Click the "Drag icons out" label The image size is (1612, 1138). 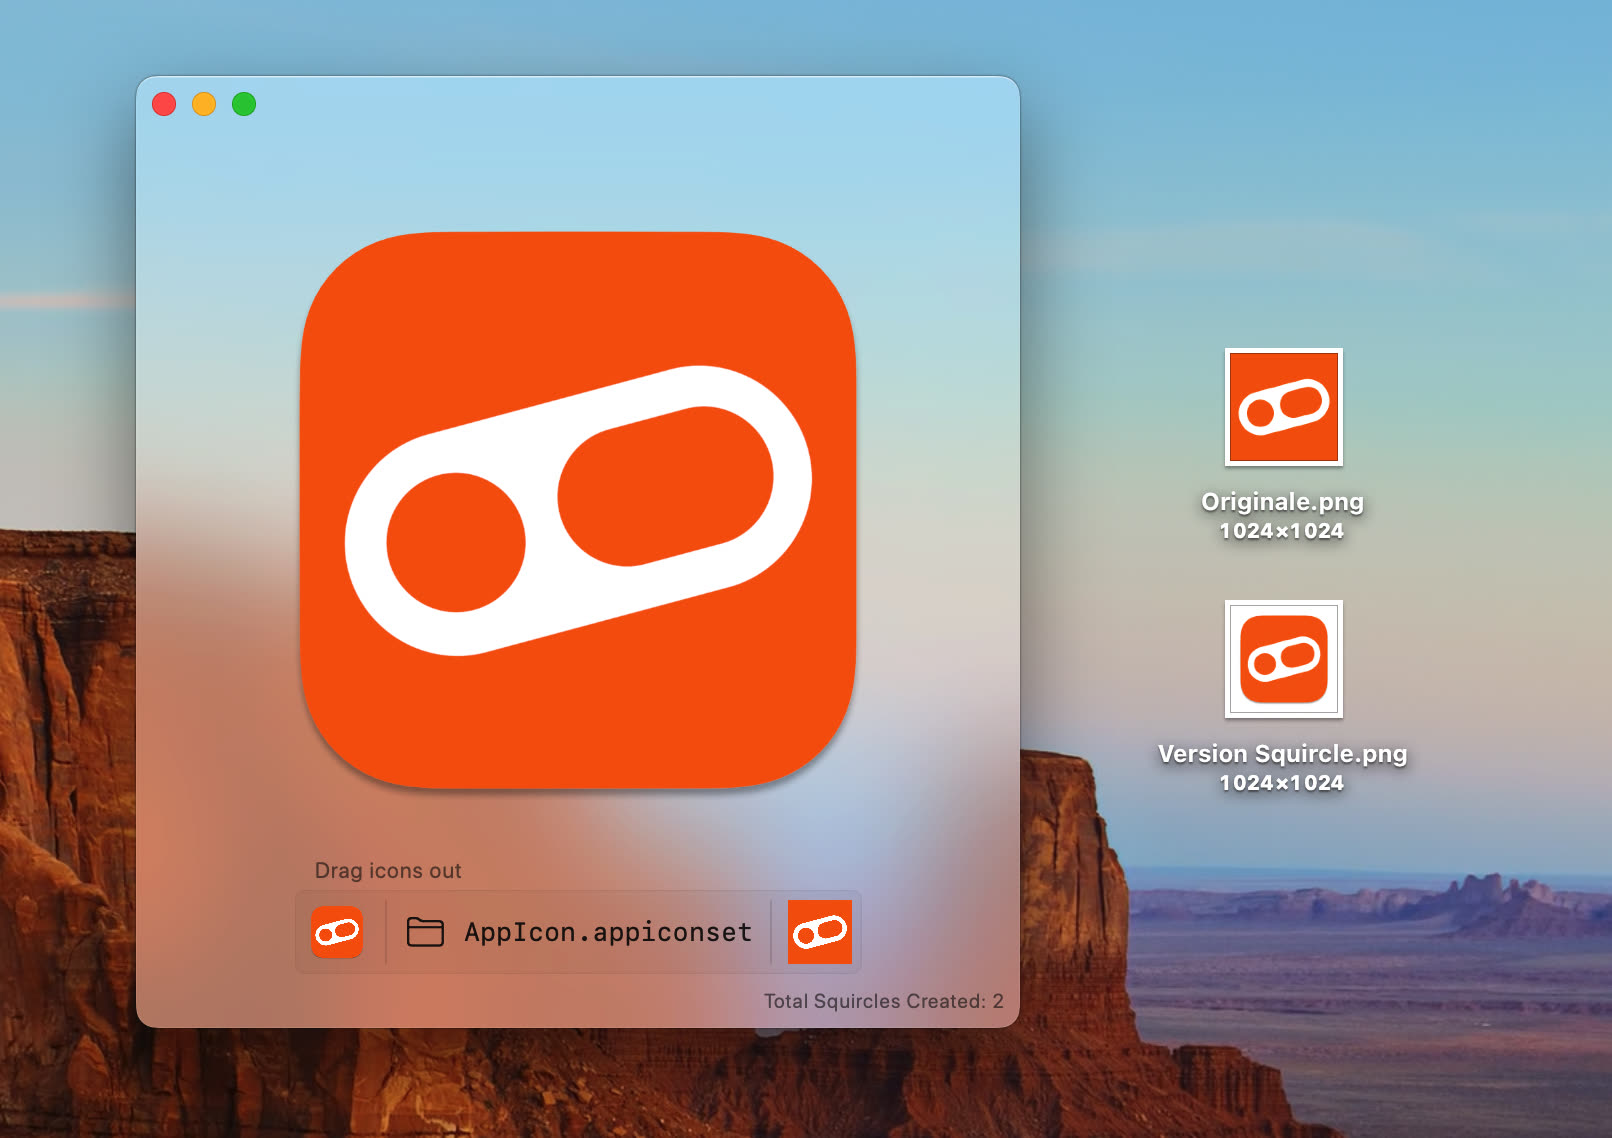coord(388,871)
